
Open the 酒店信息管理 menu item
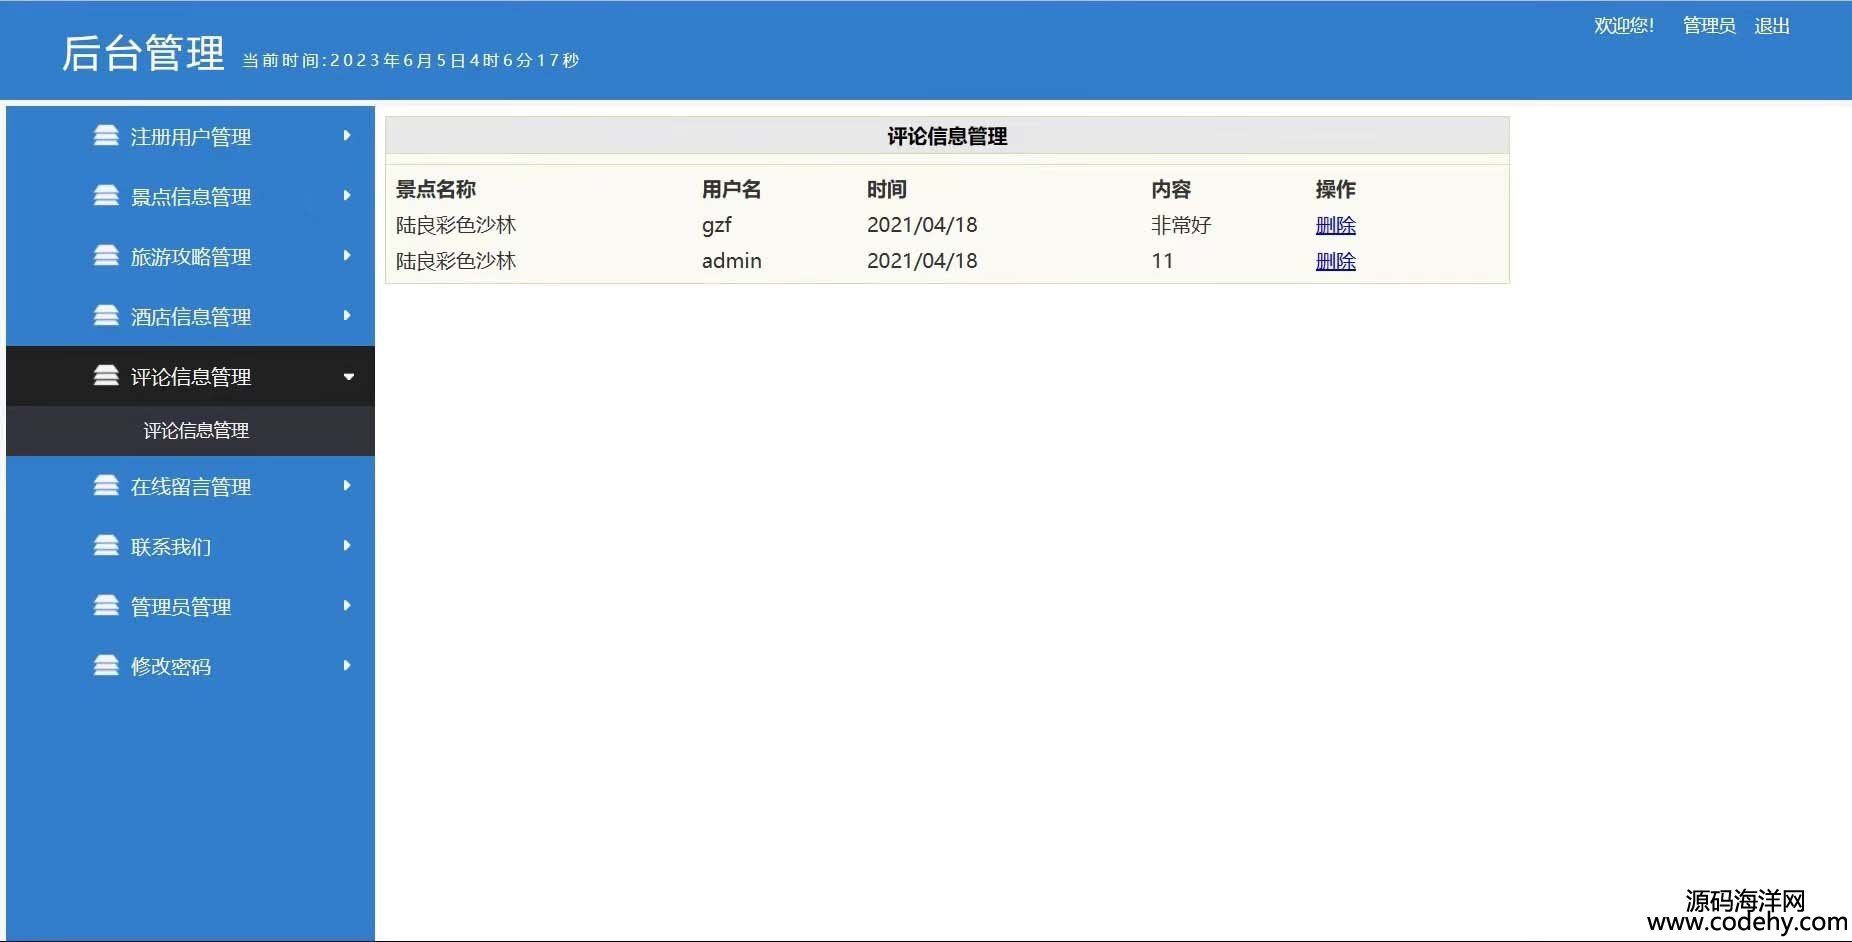point(190,316)
